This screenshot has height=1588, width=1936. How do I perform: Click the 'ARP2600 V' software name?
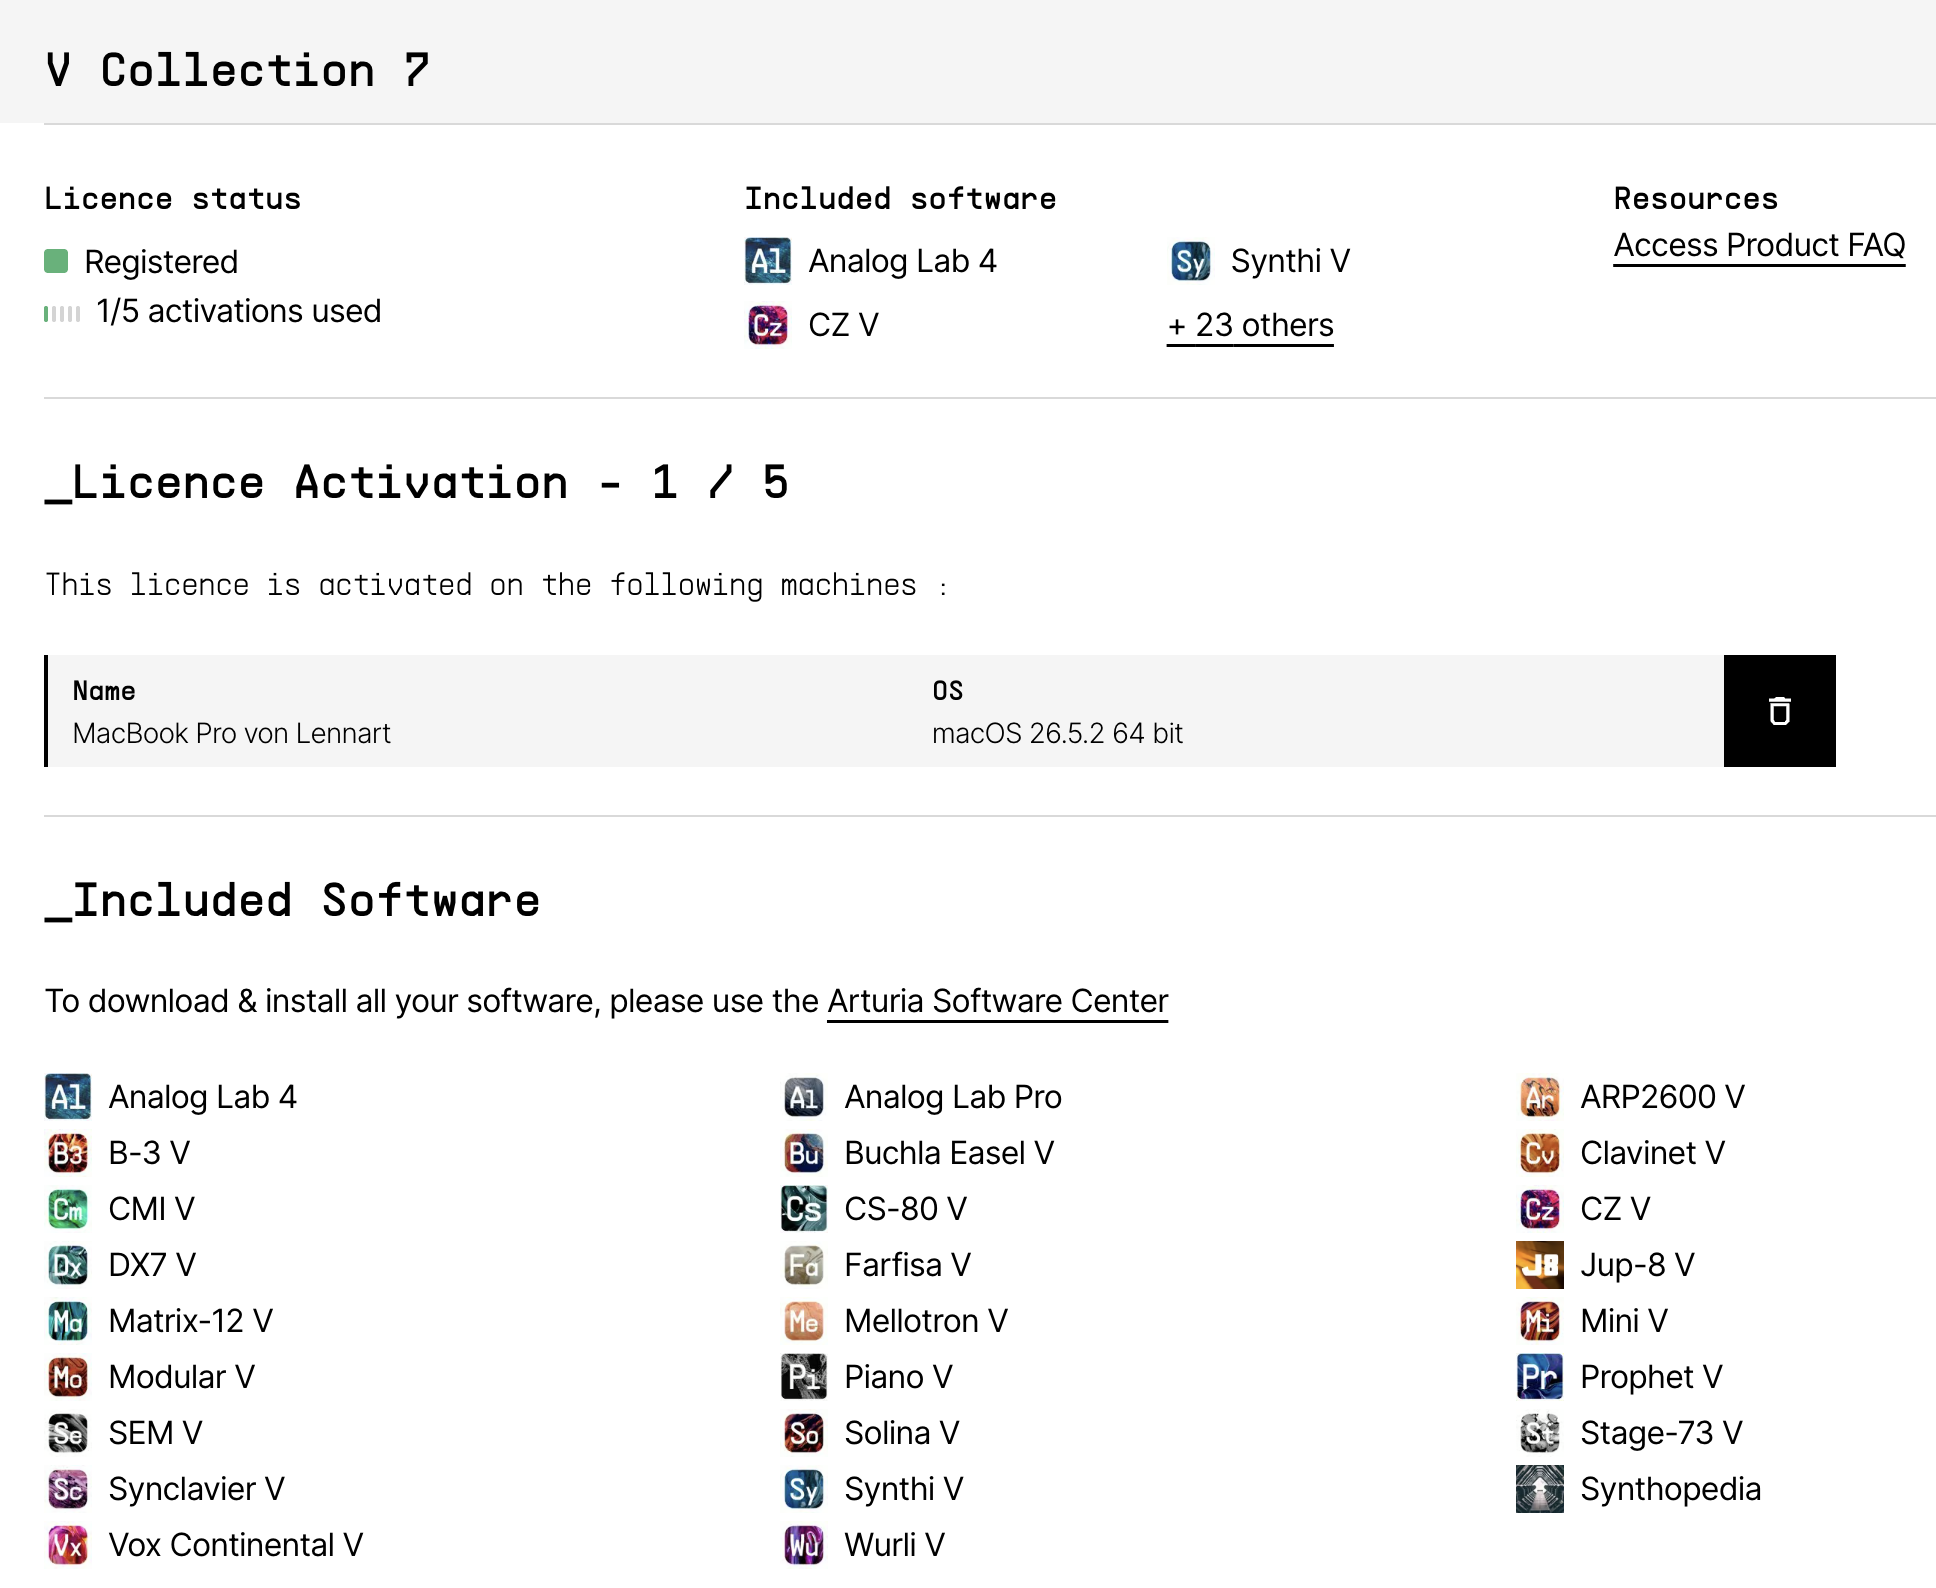pyautogui.click(x=1662, y=1097)
